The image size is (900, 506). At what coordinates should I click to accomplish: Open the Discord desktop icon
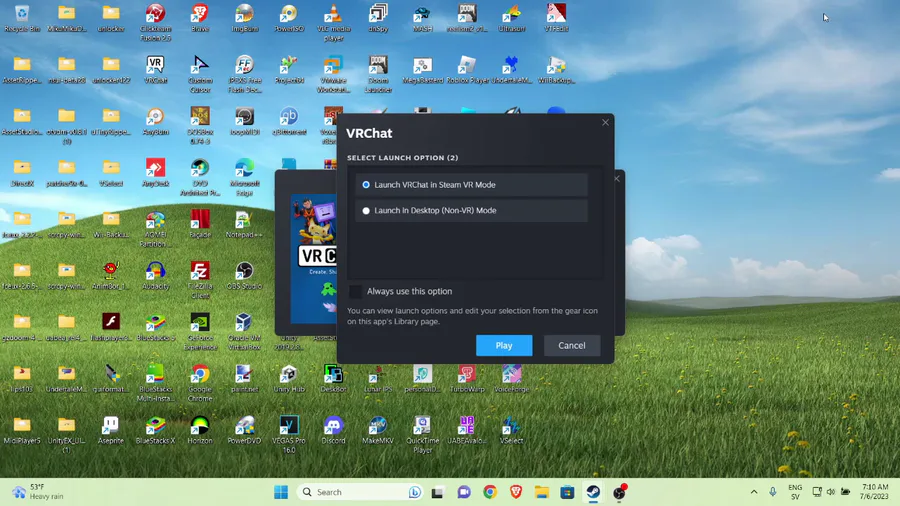333,430
